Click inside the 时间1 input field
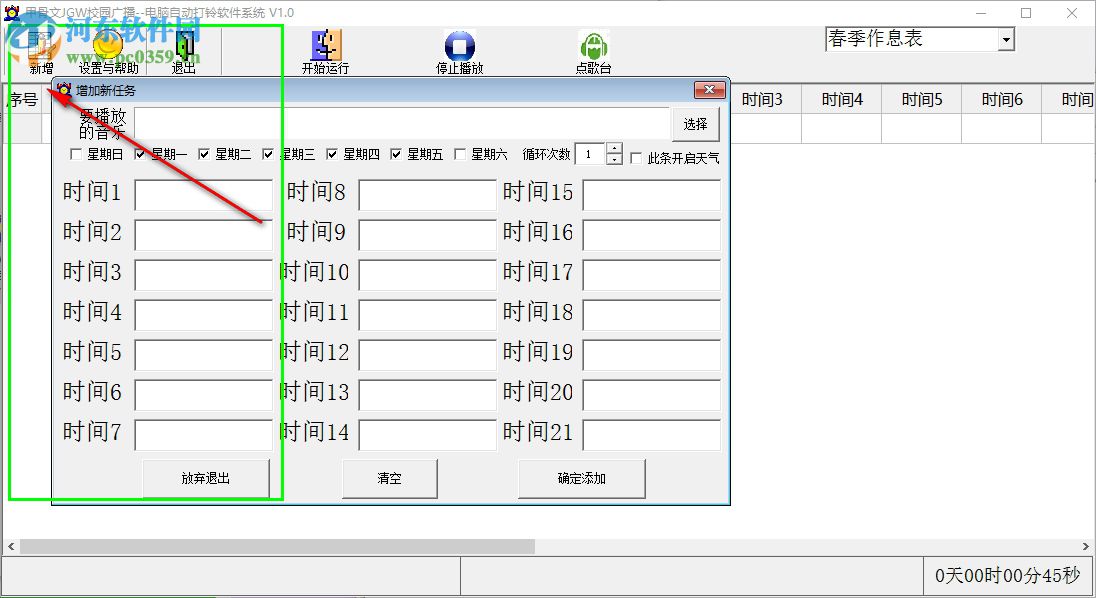The height and width of the screenshot is (598, 1096). [202, 193]
